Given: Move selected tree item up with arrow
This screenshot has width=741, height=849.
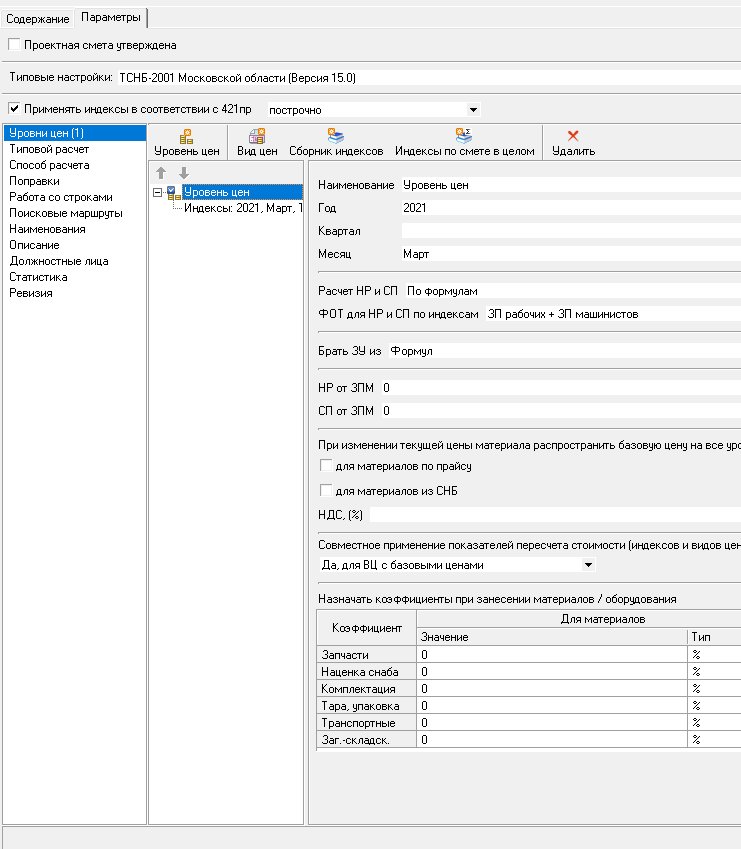Looking at the screenshot, I should 161,173.
